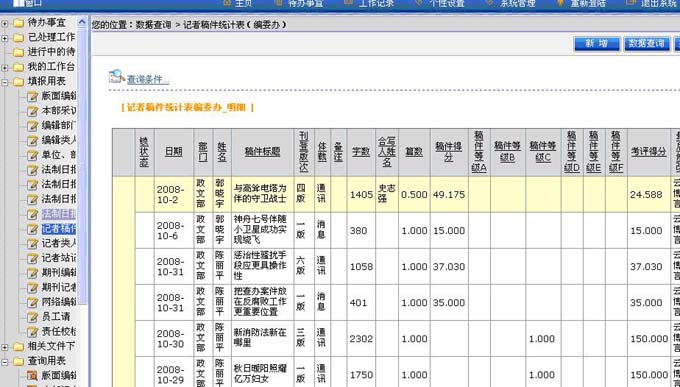
Task: Select the 记者稿件 form icon in sidebar
Action: 33,229
